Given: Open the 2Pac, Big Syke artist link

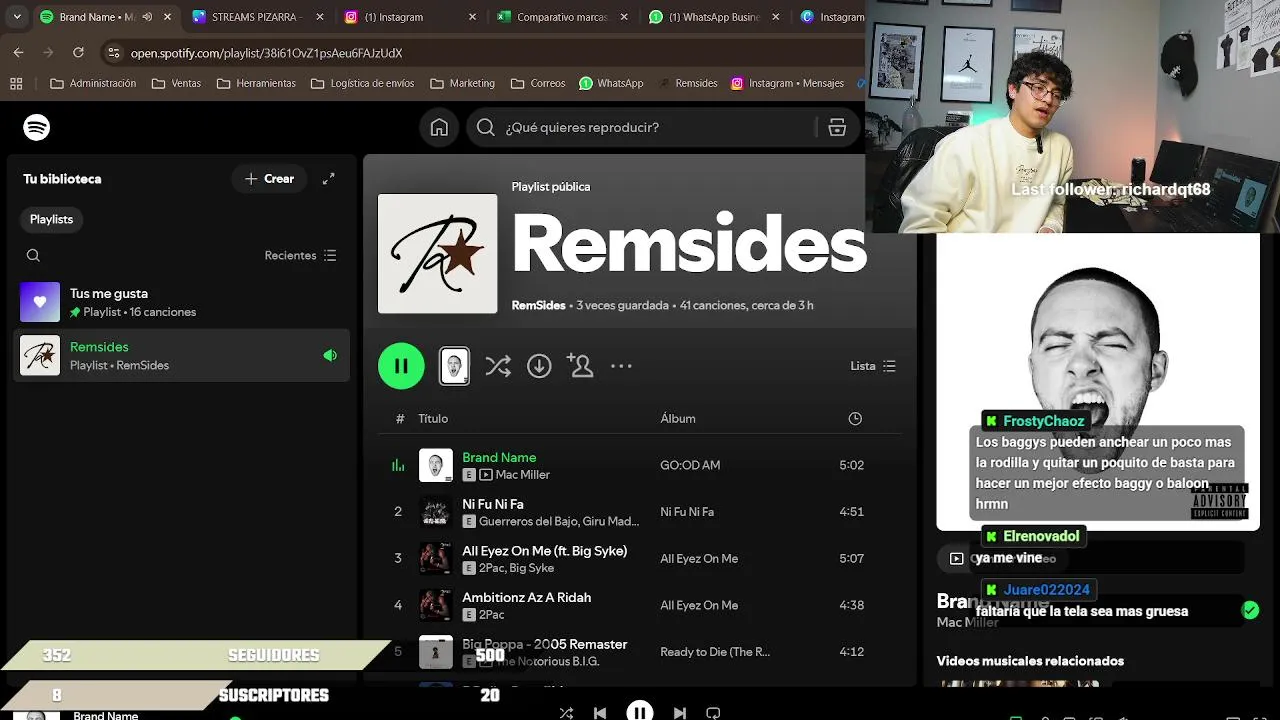Looking at the screenshot, I should pos(516,568).
